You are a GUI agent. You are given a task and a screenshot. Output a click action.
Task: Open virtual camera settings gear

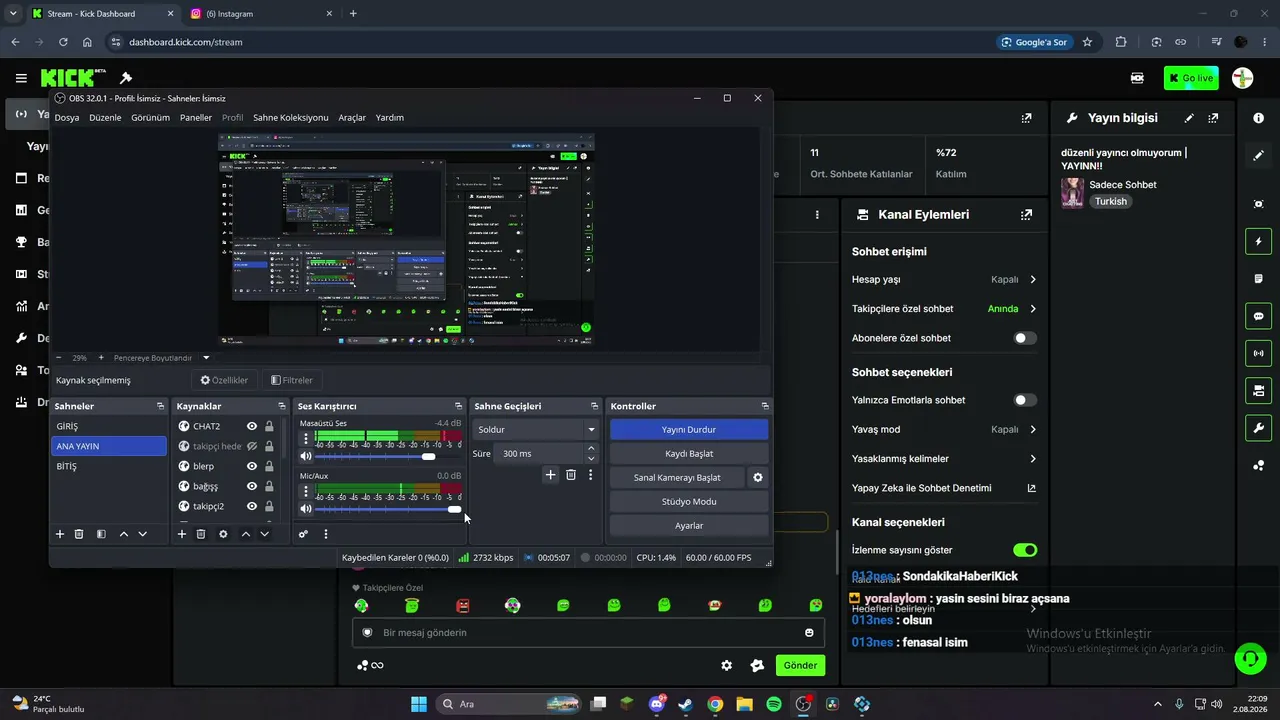click(x=758, y=477)
